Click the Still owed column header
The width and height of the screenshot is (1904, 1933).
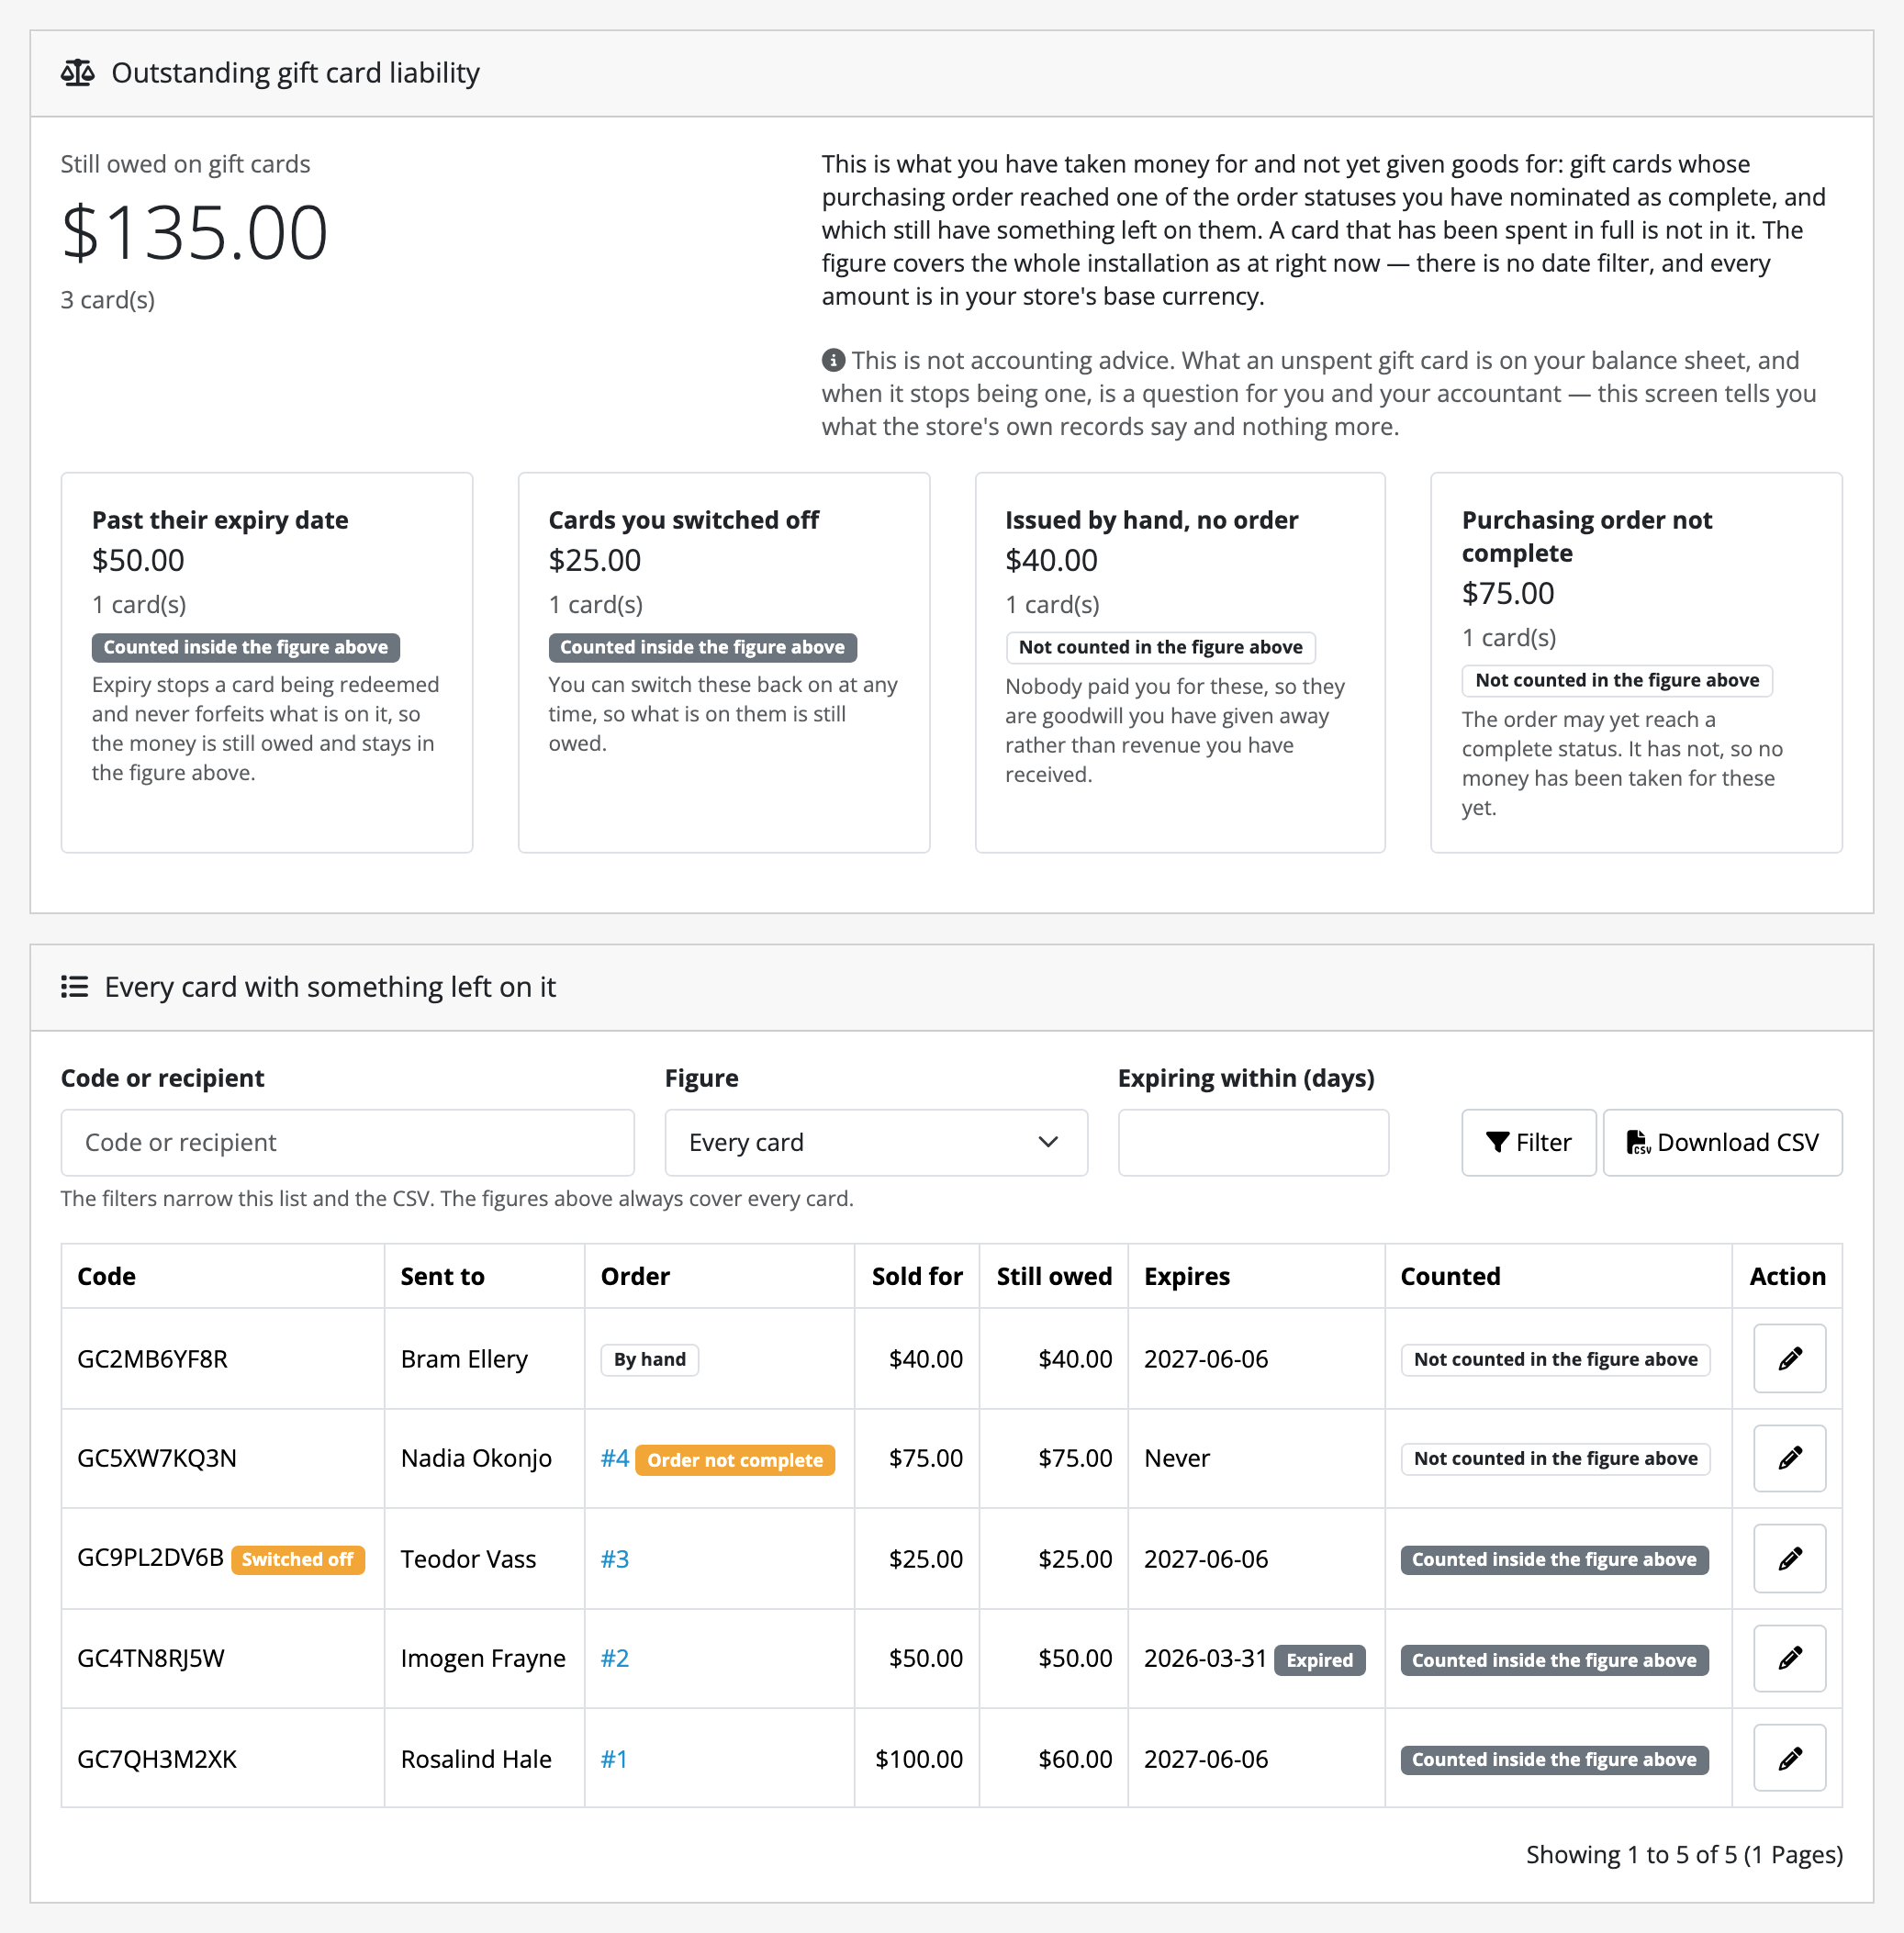pyautogui.click(x=1054, y=1276)
